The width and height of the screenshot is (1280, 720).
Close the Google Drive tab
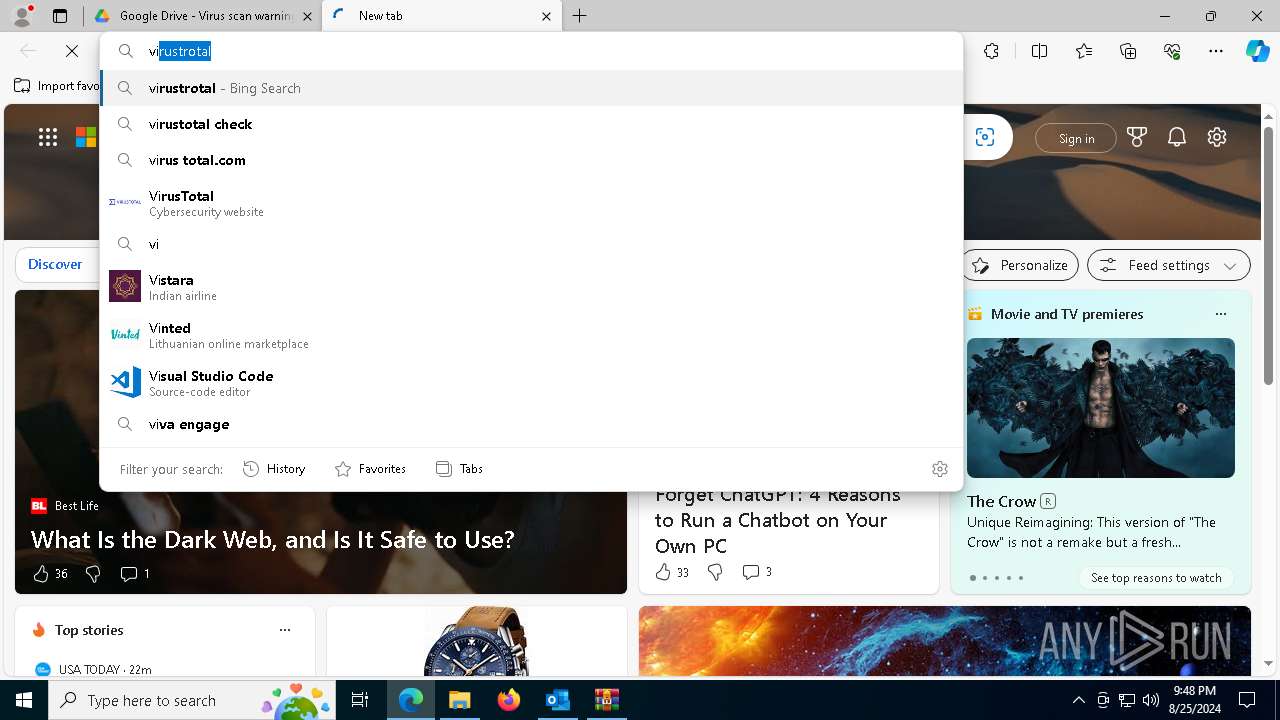[x=307, y=16]
